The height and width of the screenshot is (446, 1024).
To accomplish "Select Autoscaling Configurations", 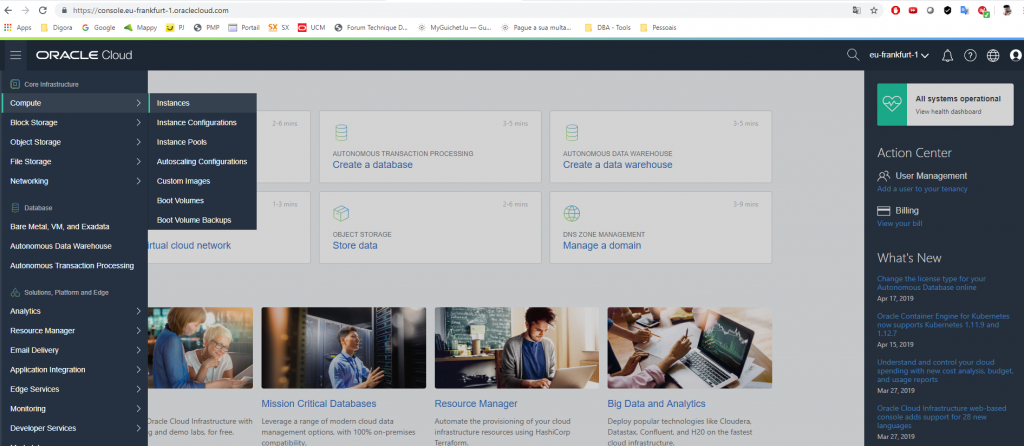I will tap(202, 161).
